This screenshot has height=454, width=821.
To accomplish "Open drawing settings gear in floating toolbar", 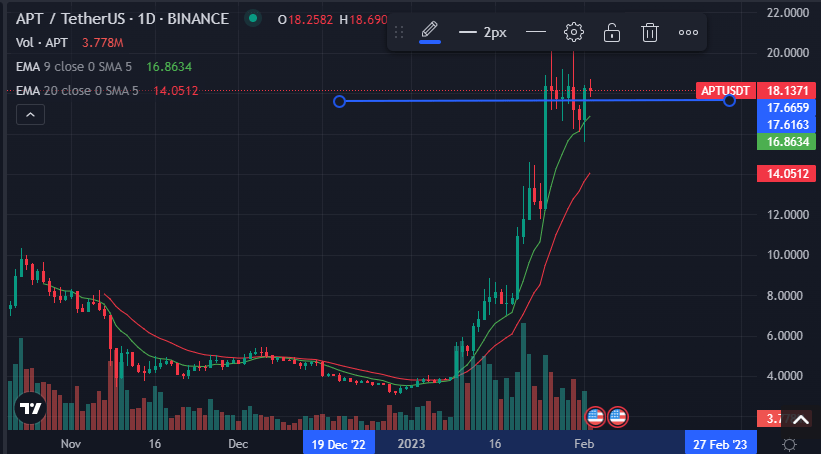I will click(574, 32).
